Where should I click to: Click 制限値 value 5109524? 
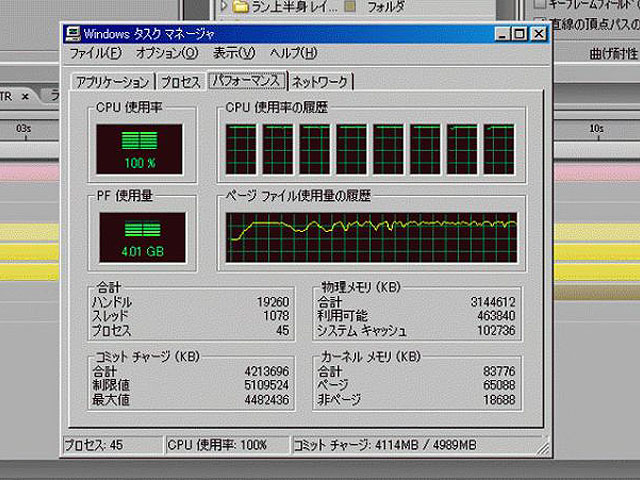(x=267, y=385)
